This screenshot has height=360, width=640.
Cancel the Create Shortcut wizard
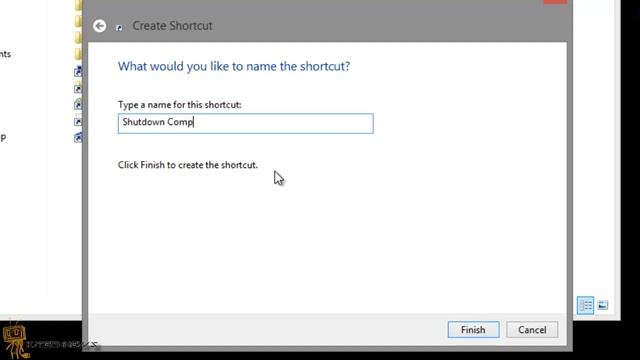tap(532, 330)
